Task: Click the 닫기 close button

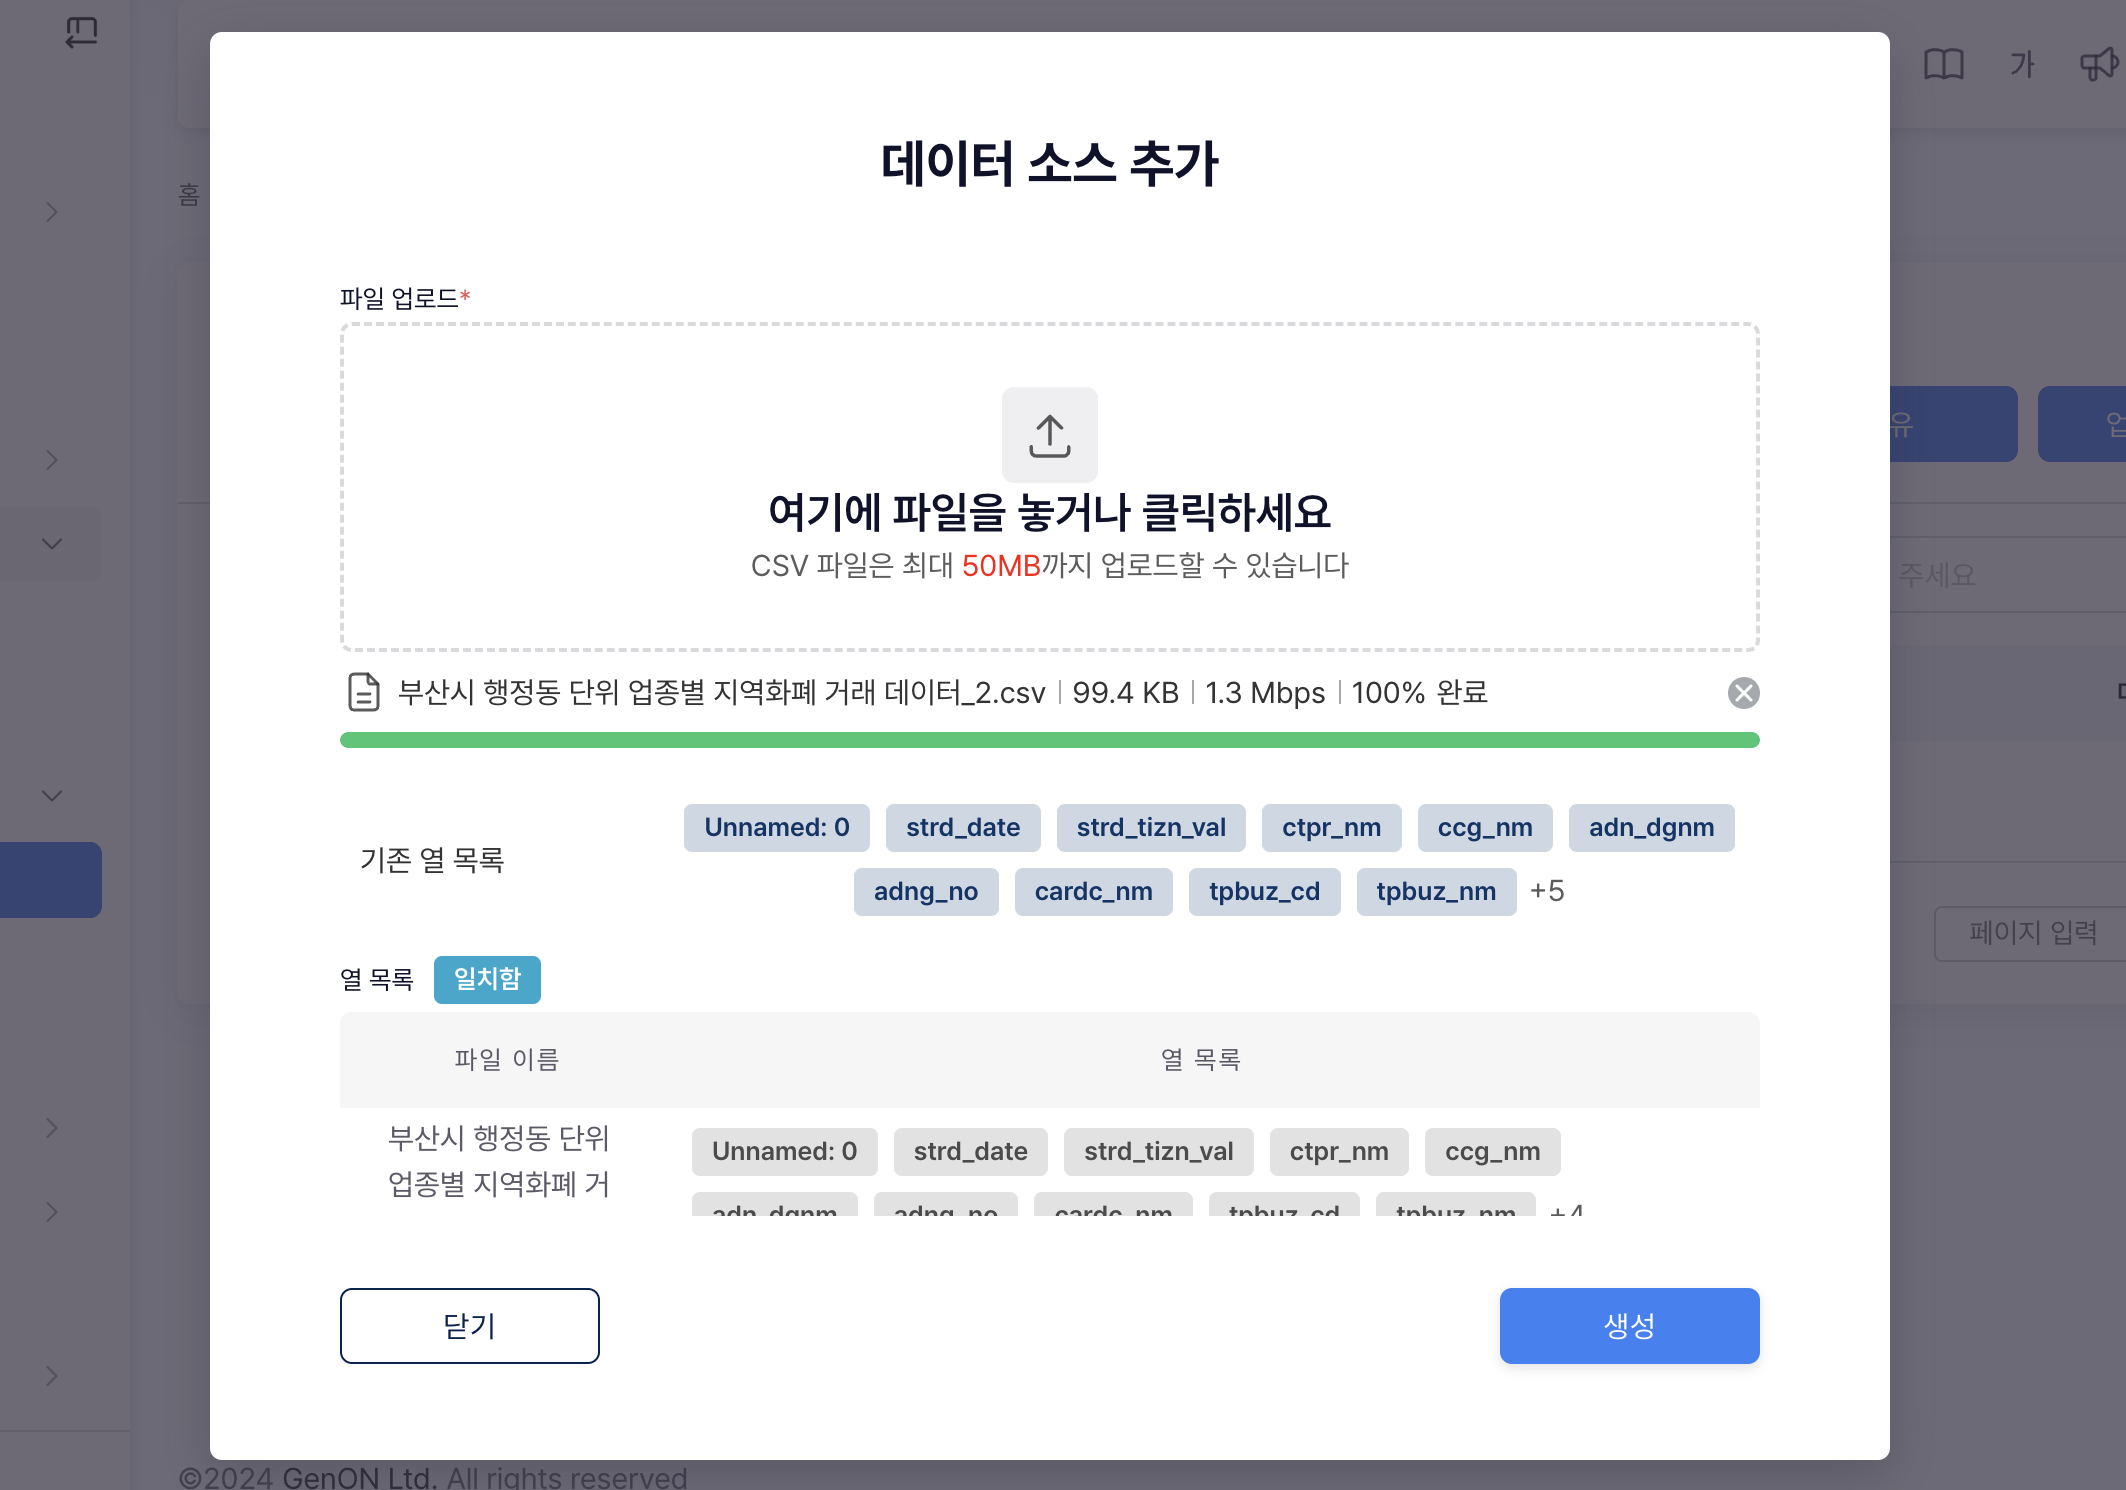Action: (469, 1326)
